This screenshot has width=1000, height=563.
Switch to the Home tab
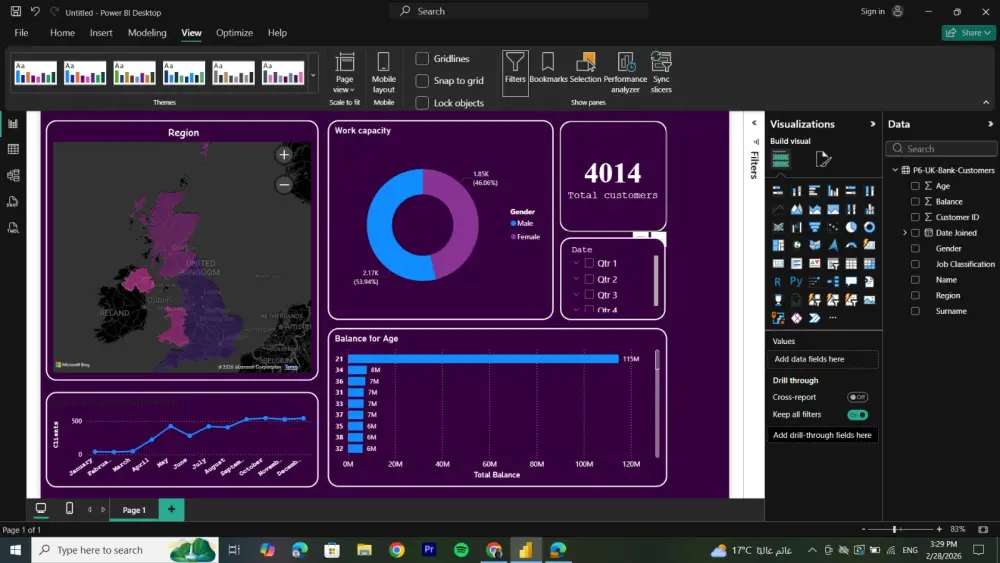[62, 33]
